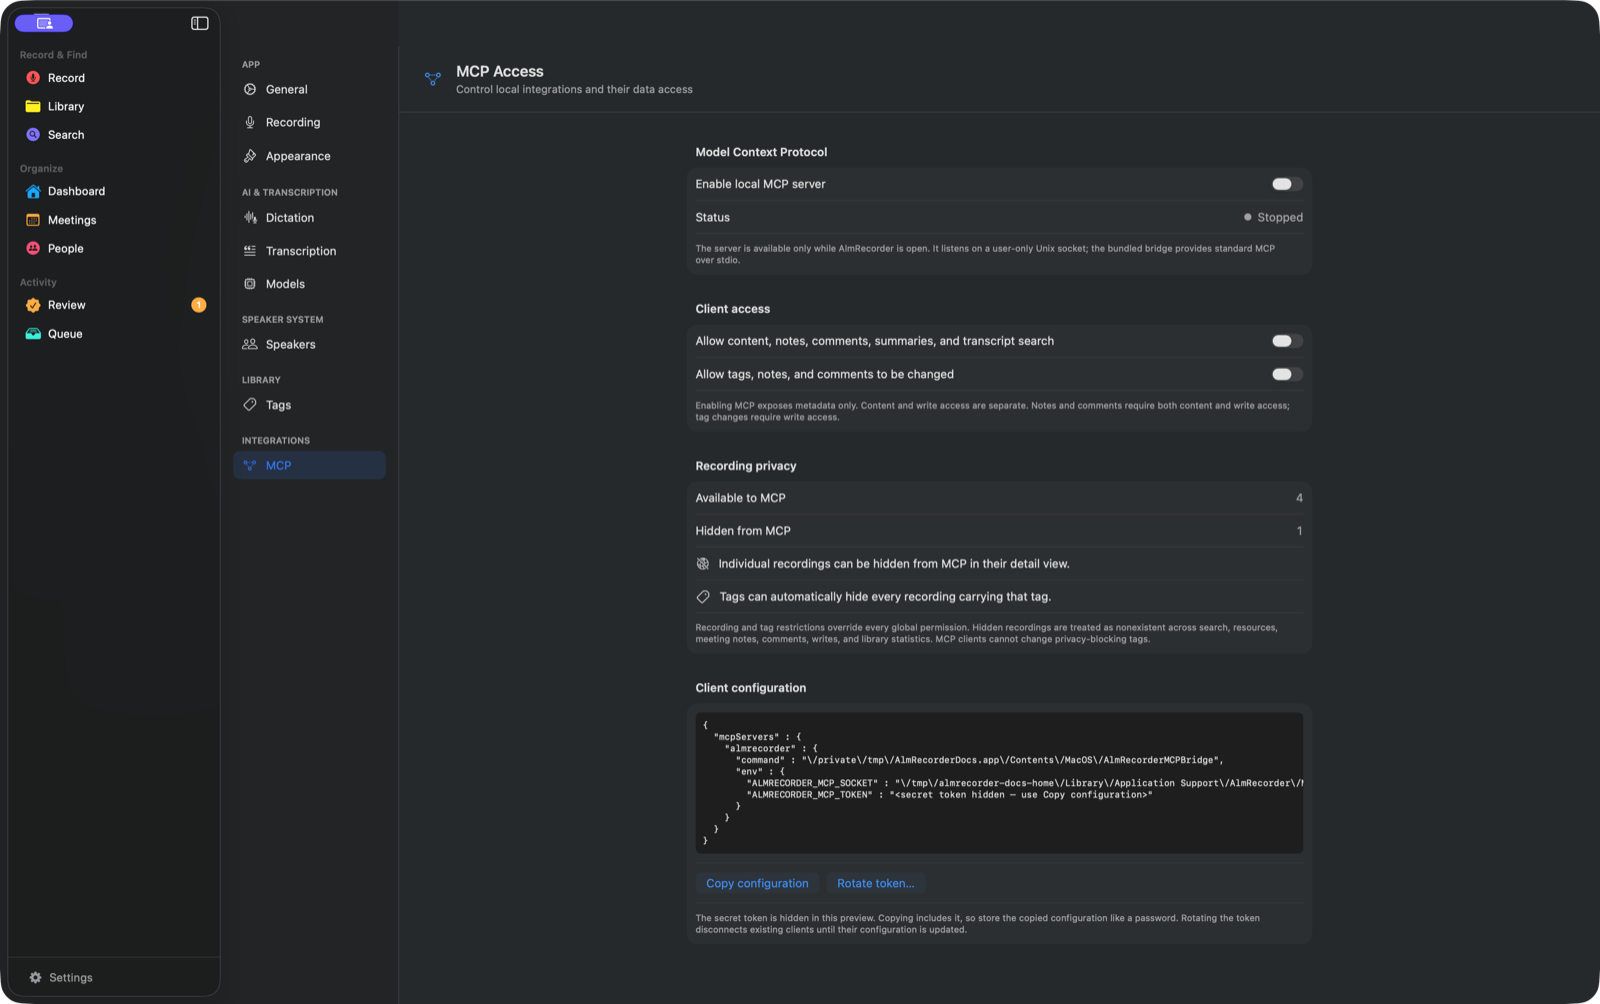Toggle the sidebar collapse icon
Image resolution: width=1600 pixels, height=1004 pixels.
coord(200,23)
